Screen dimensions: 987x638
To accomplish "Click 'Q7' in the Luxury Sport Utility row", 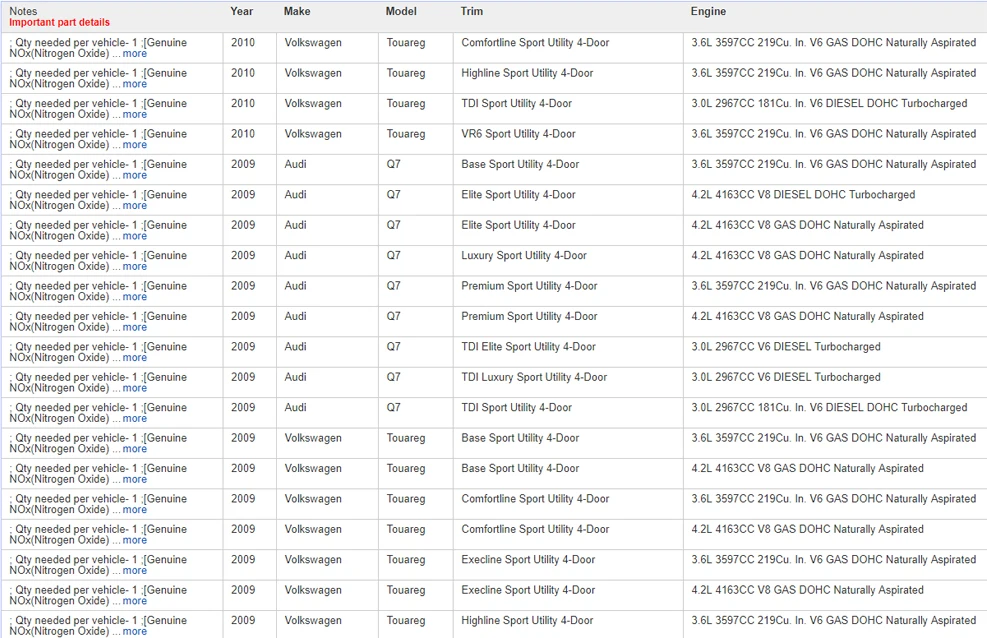I will coord(393,255).
